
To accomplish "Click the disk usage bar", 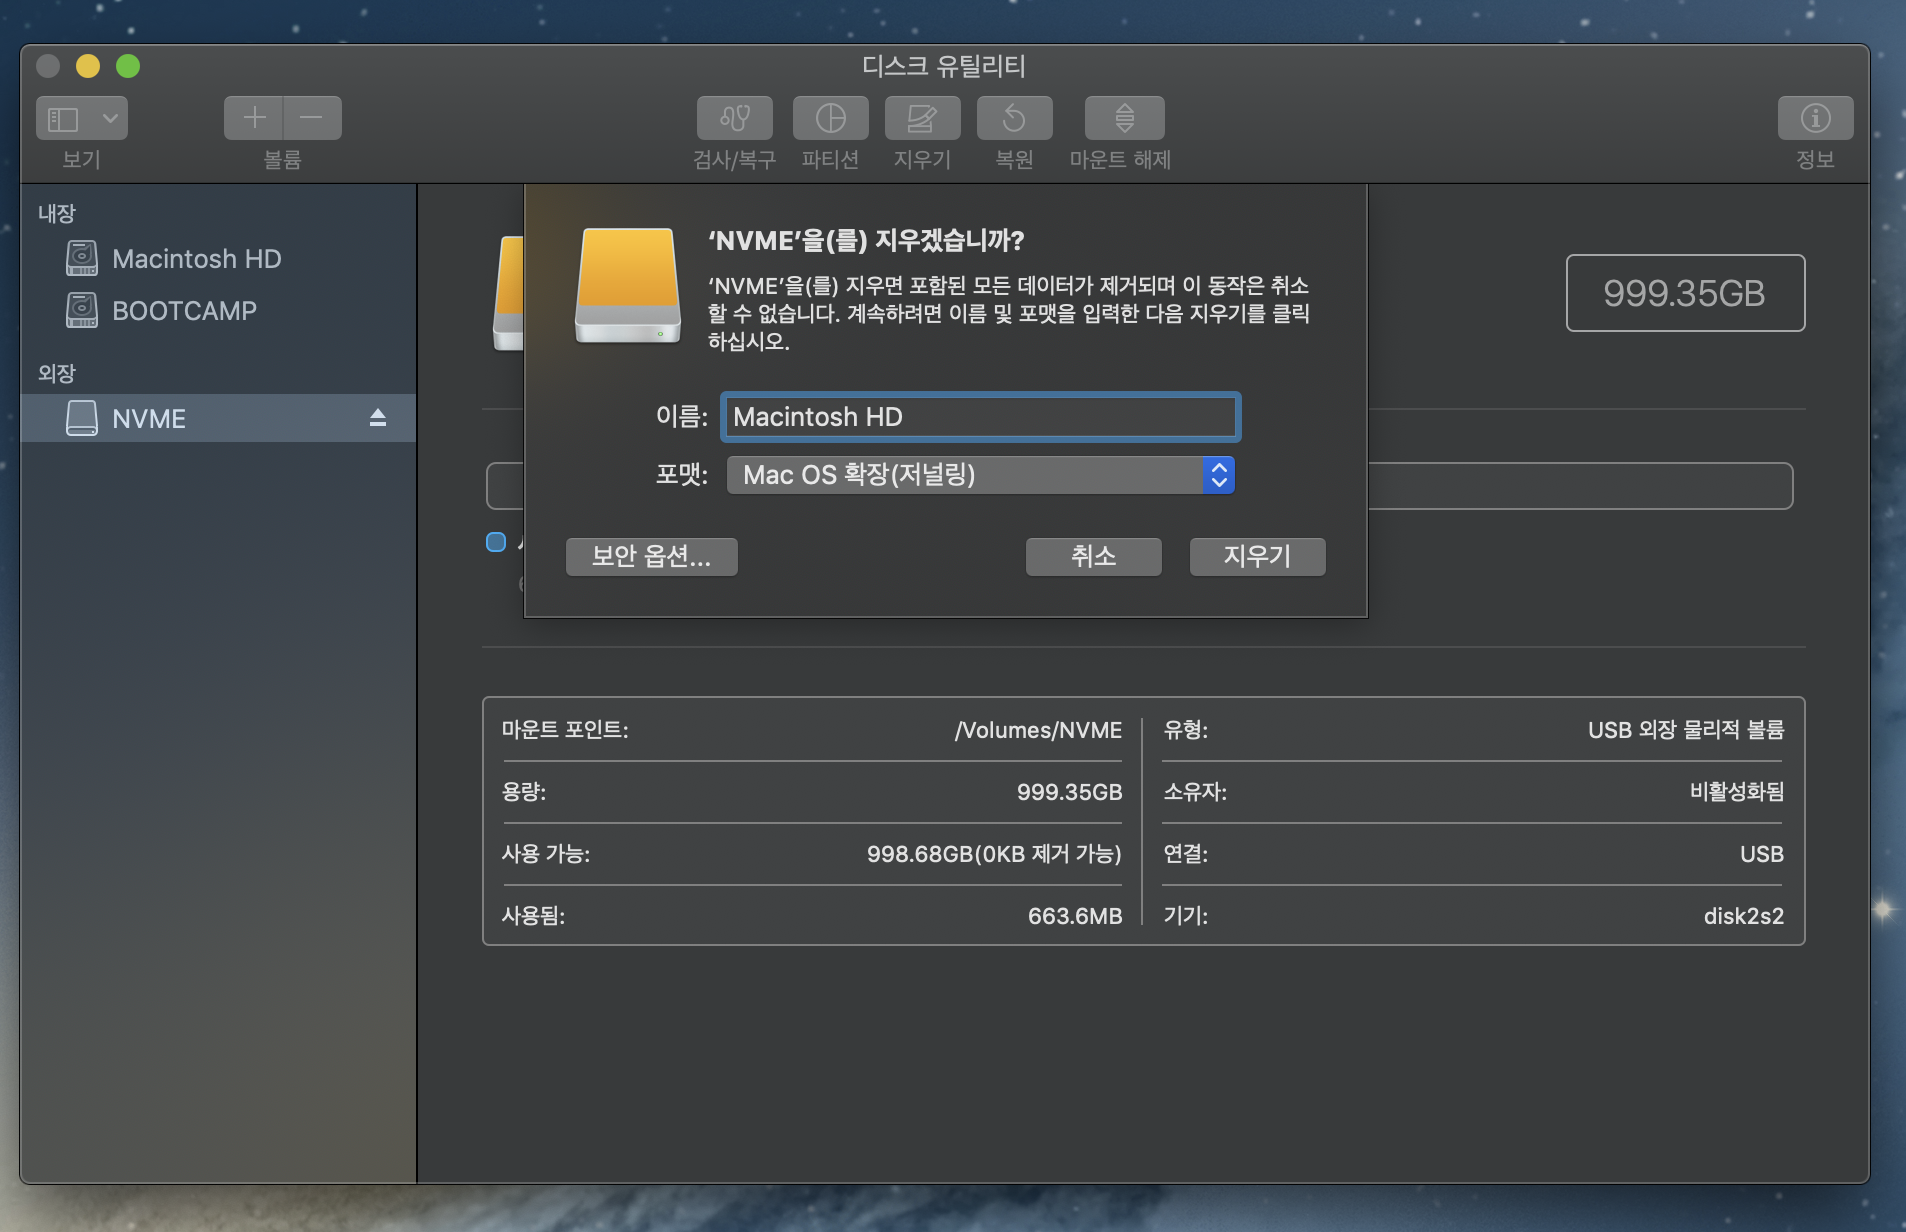I will click(x=1140, y=486).
